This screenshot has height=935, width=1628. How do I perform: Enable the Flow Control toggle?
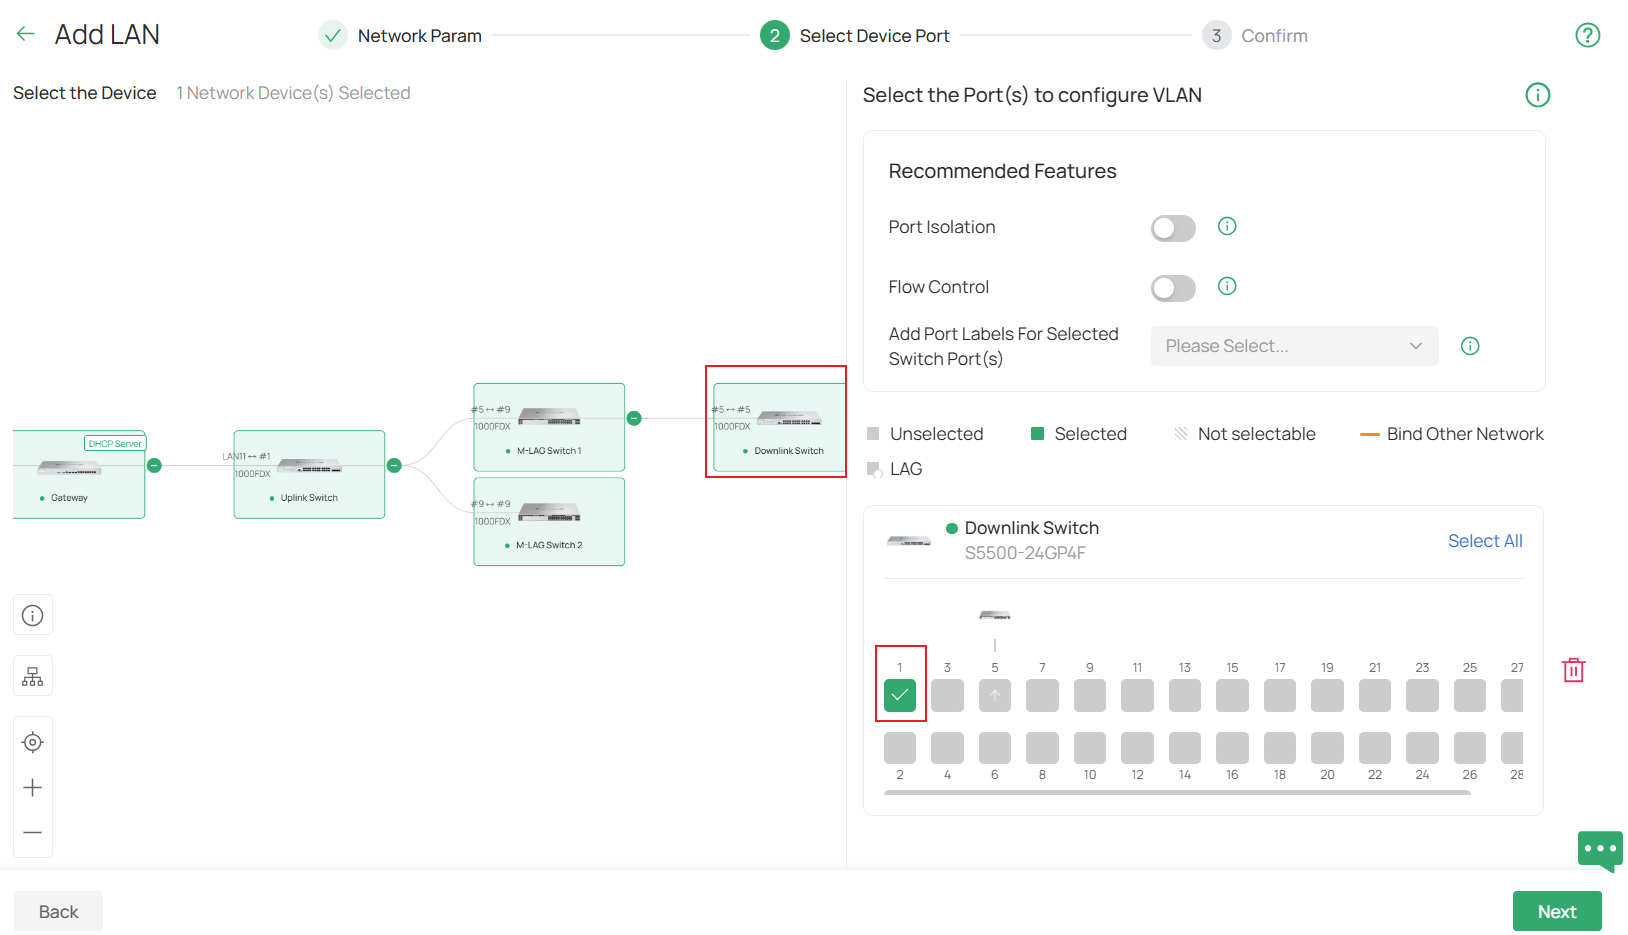click(1172, 288)
